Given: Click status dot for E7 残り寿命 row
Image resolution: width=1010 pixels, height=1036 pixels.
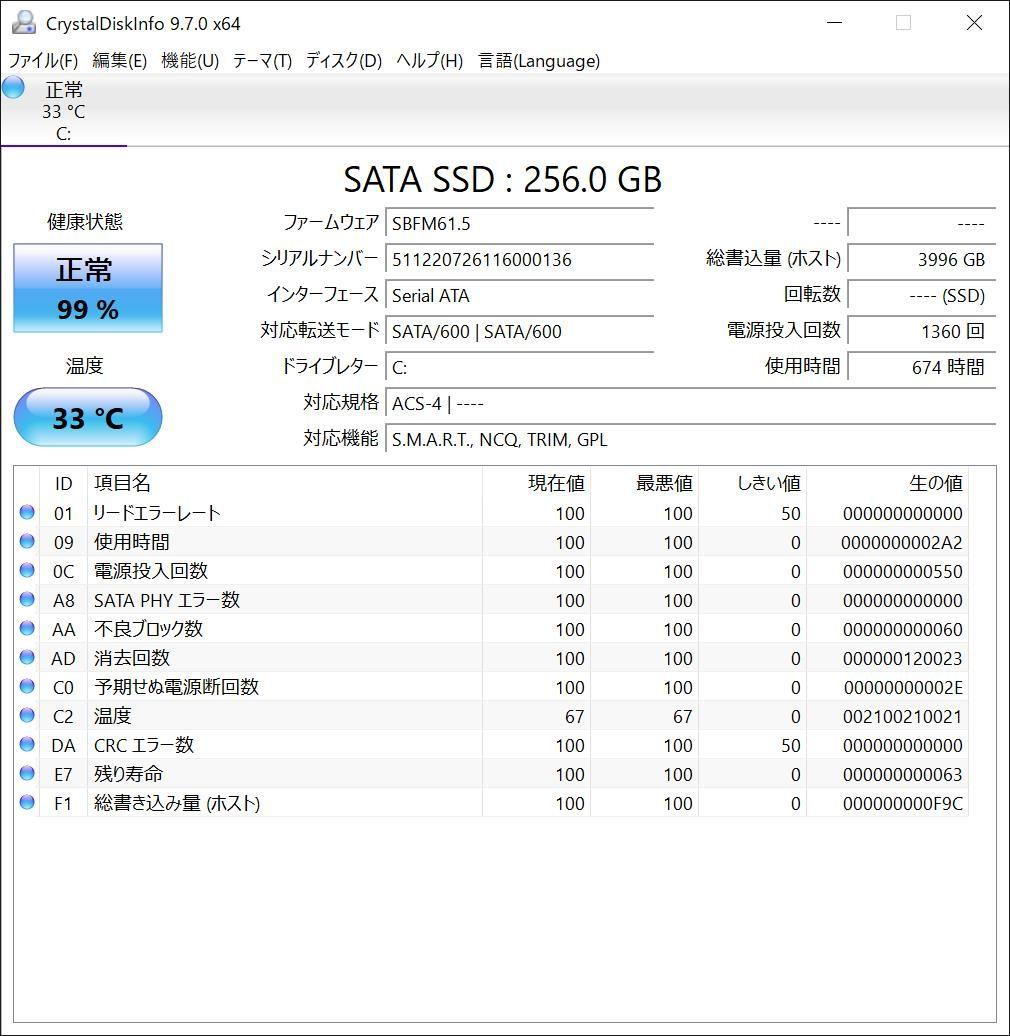Looking at the screenshot, I should (x=27, y=773).
